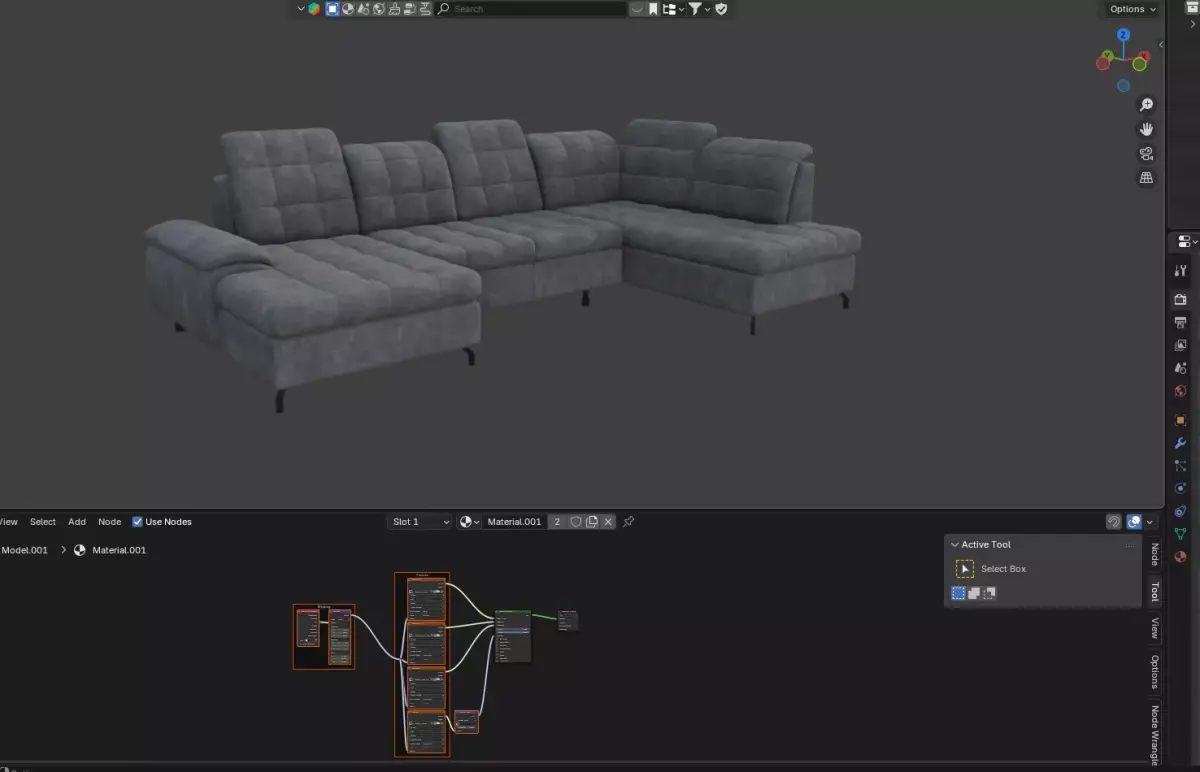The width and height of the screenshot is (1200, 772).
Task: Open the Render properties tab icon
Action: pos(1181,299)
